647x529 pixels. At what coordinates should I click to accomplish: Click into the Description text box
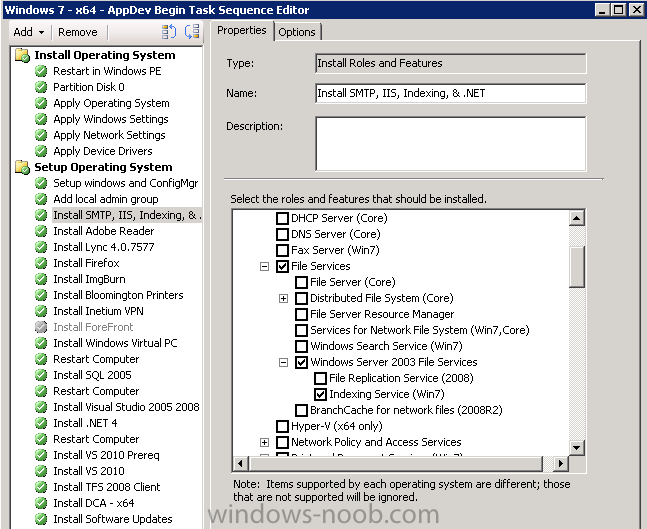coord(450,144)
